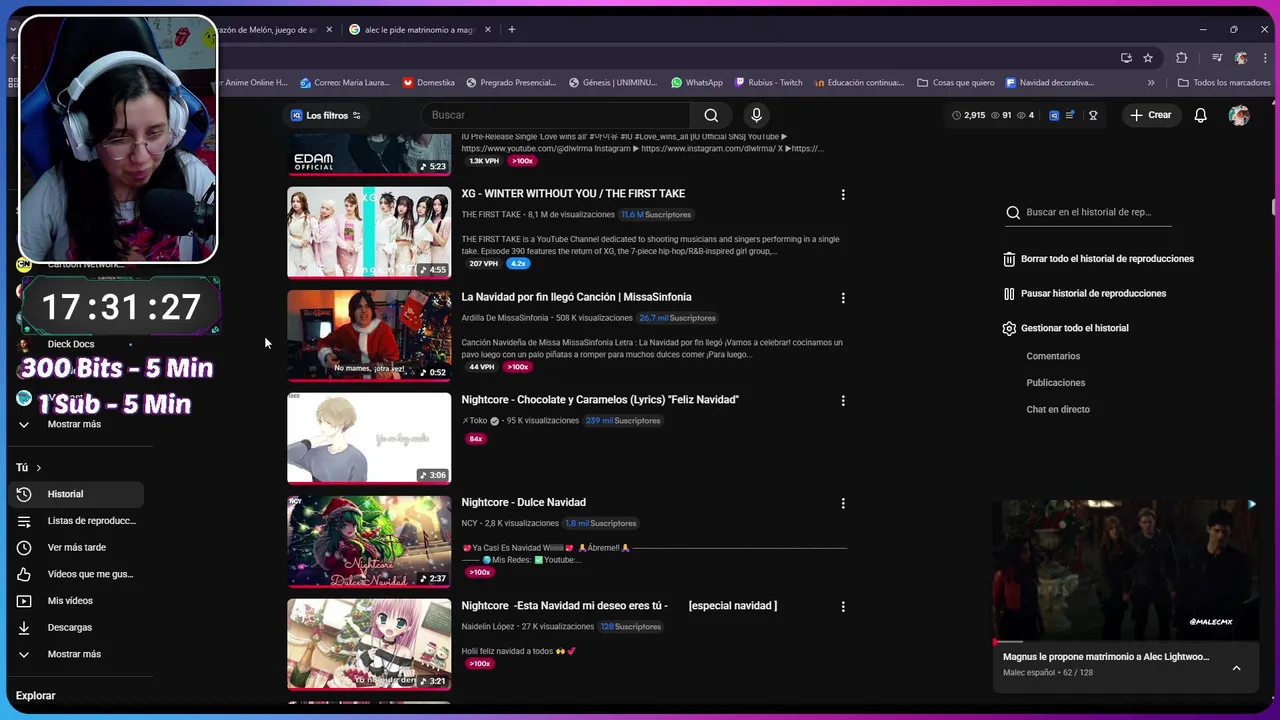Open the Navidad decorativa bookmark
The width and height of the screenshot is (1280, 720).
pyautogui.click(x=1050, y=83)
